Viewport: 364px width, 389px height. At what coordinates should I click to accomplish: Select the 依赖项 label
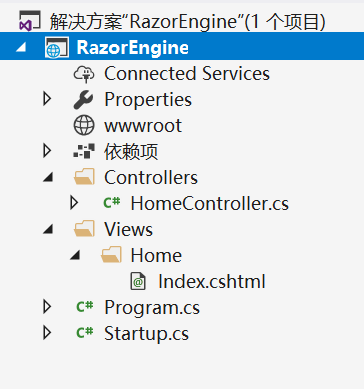click(131, 151)
